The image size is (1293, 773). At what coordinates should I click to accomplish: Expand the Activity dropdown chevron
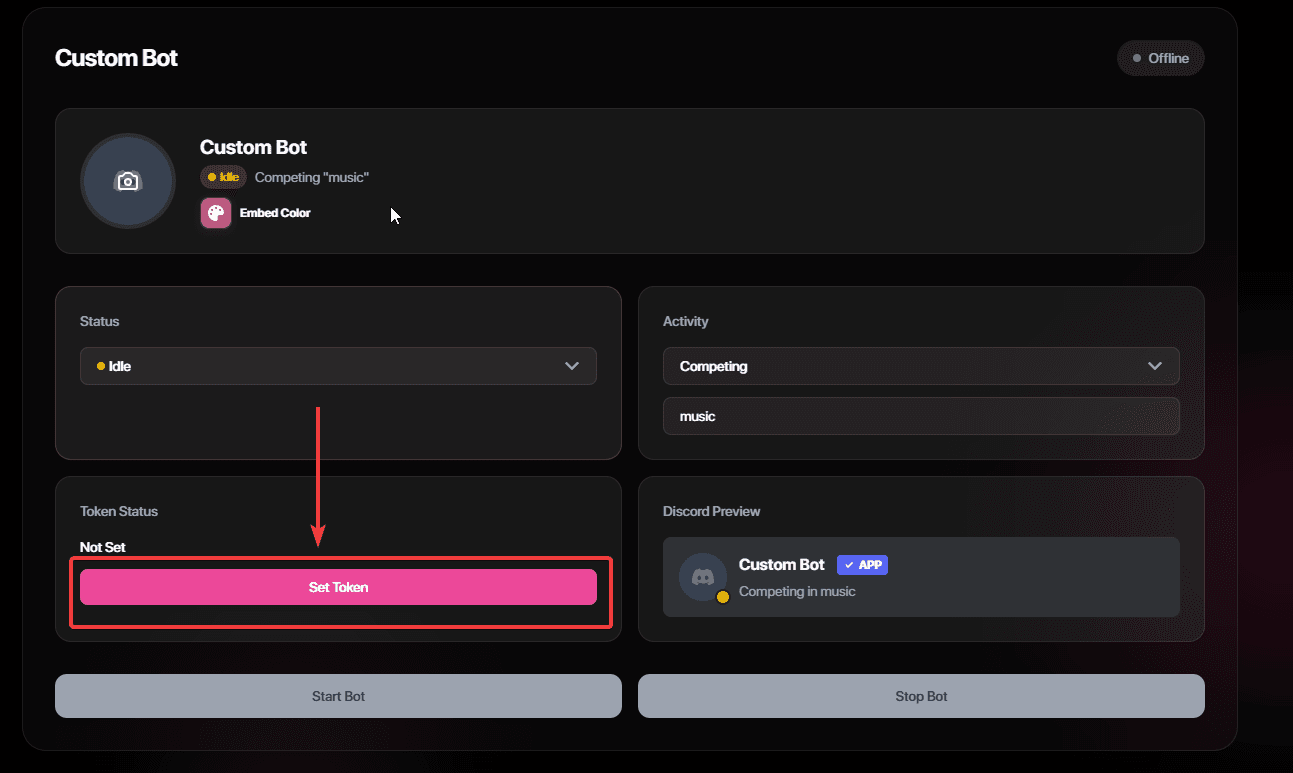(1155, 366)
